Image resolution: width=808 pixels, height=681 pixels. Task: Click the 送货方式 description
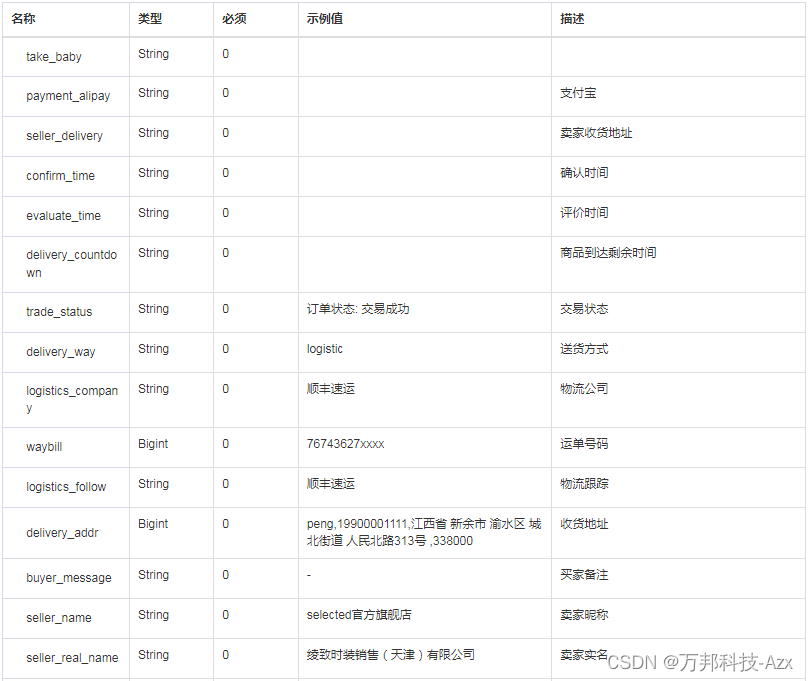(x=584, y=349)
